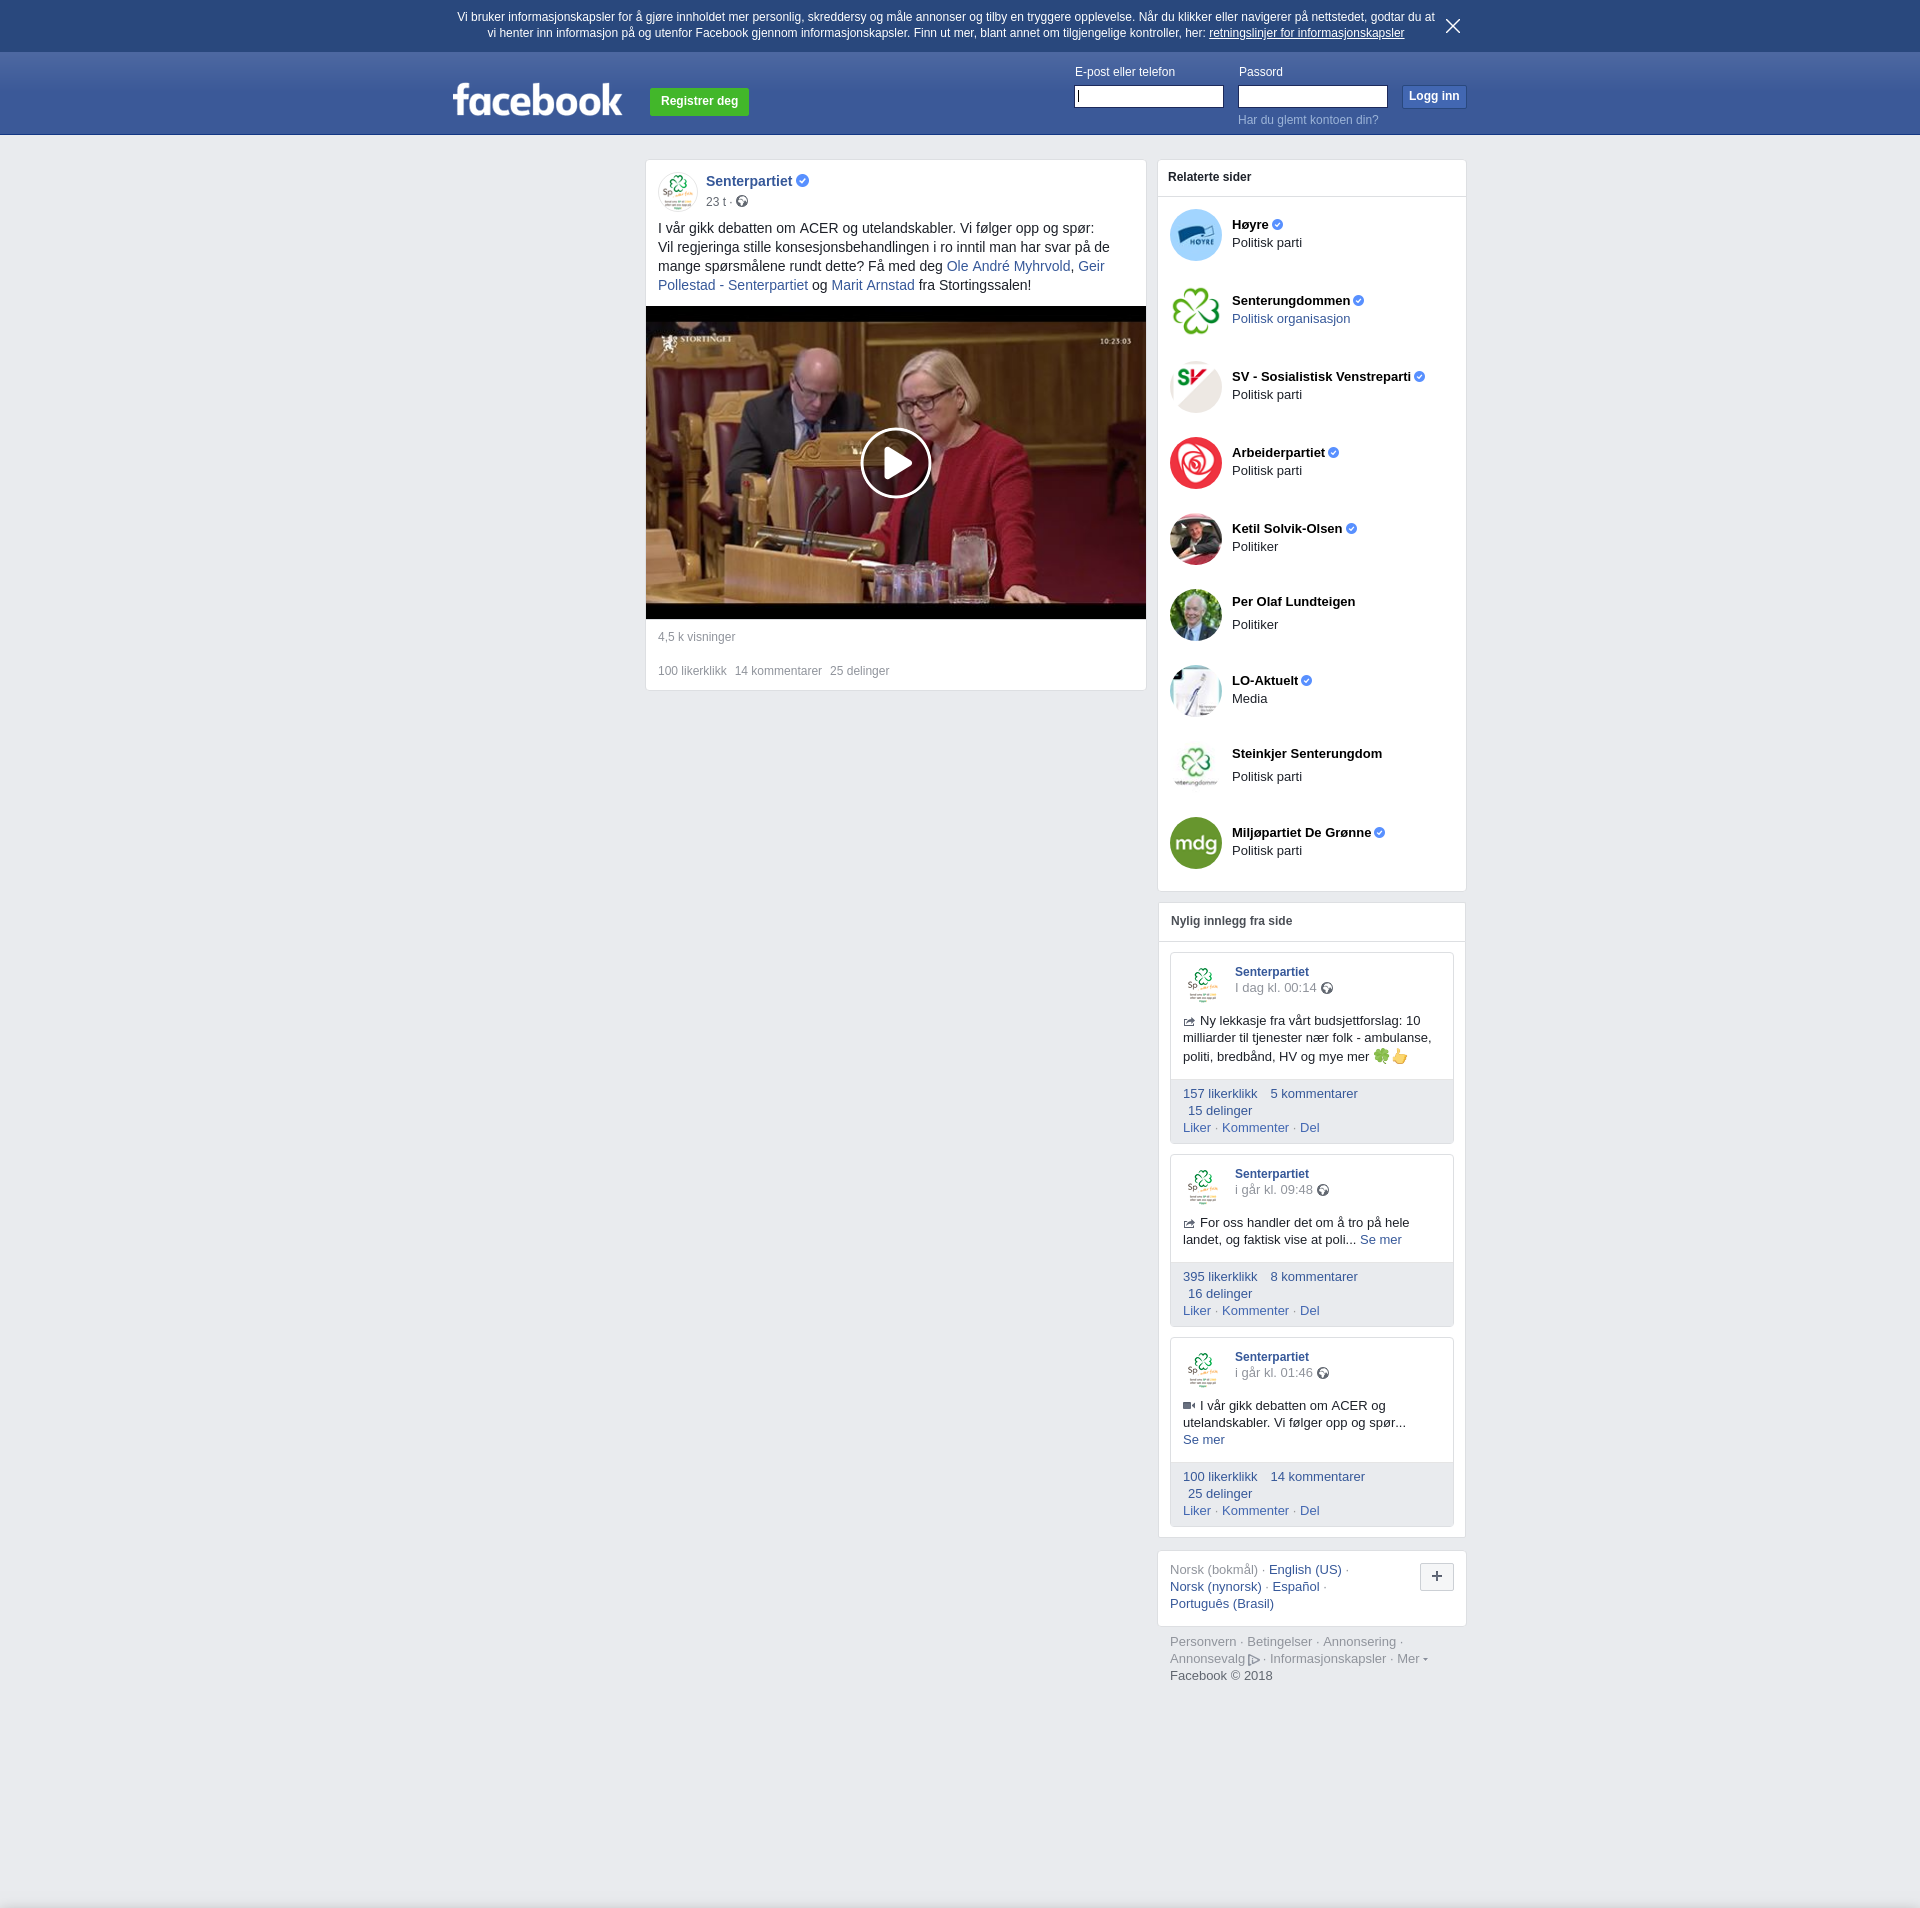Open Per Olaf Lundteigen page name
The width and height of the screenshot is (1920, 1908).
point(1293,602)
